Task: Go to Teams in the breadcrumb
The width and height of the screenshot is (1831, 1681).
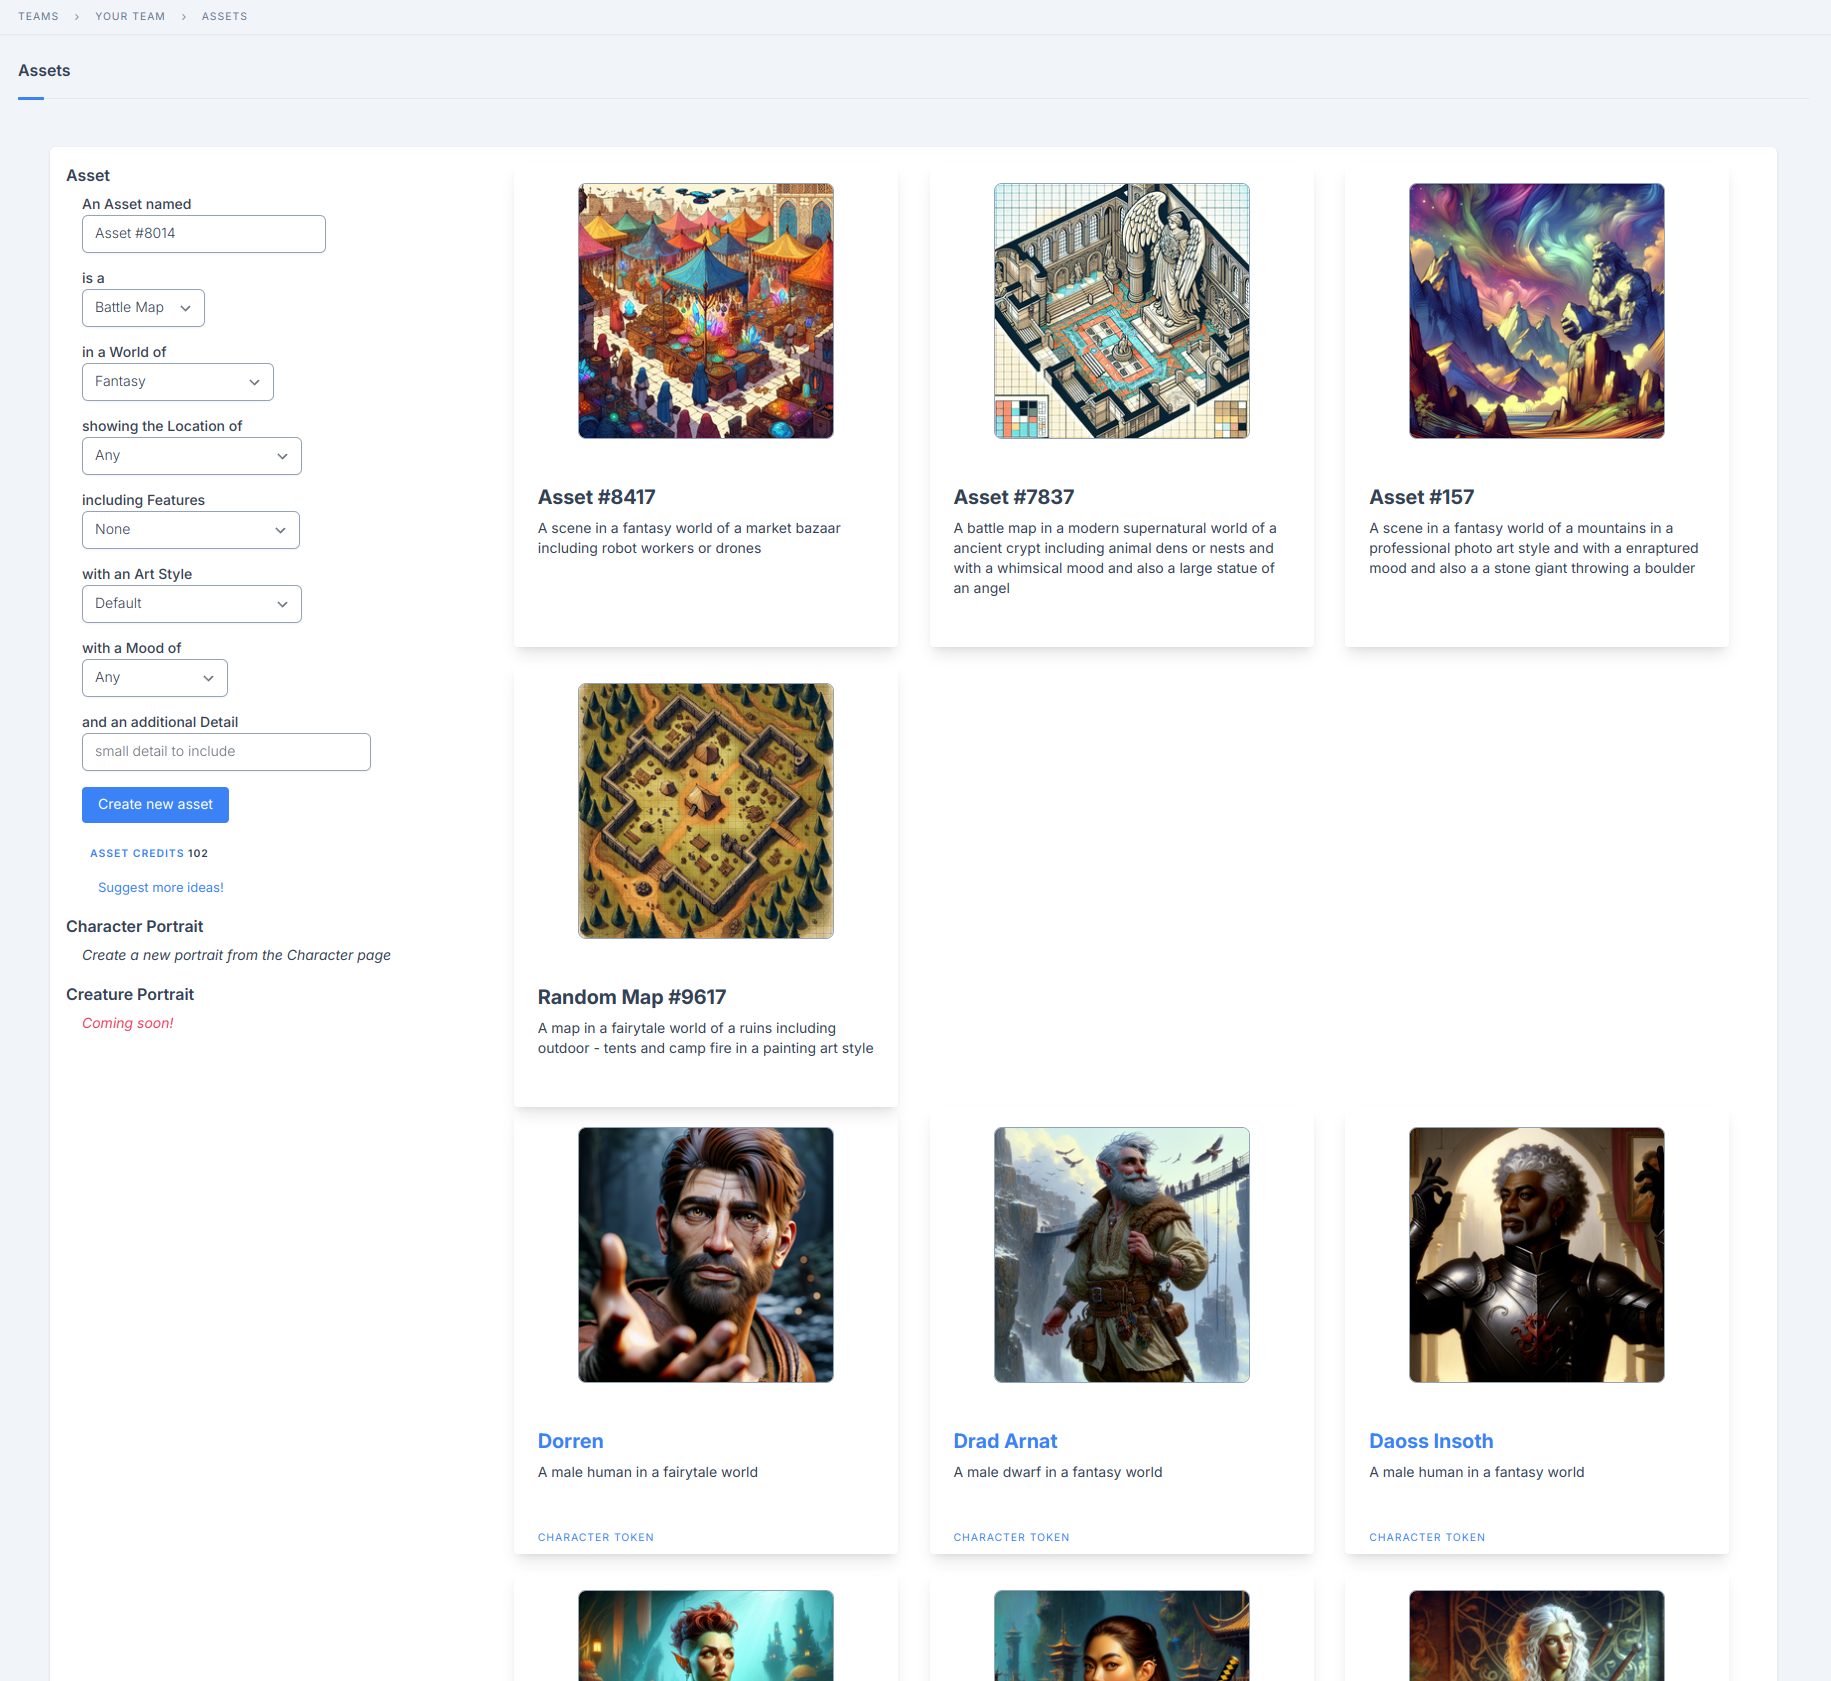Action: point(38,16)
